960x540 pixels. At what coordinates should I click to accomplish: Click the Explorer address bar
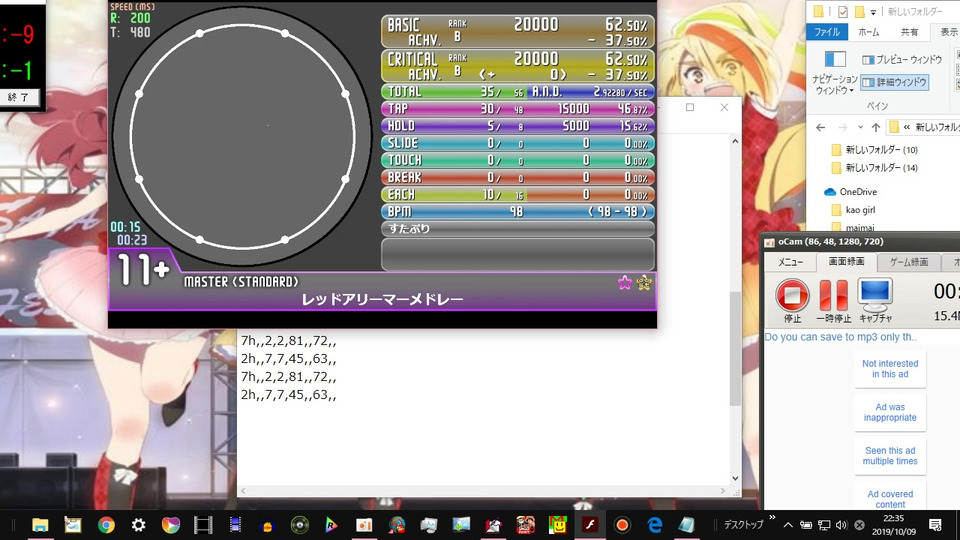pyautogui.click(x=923, y=127)
